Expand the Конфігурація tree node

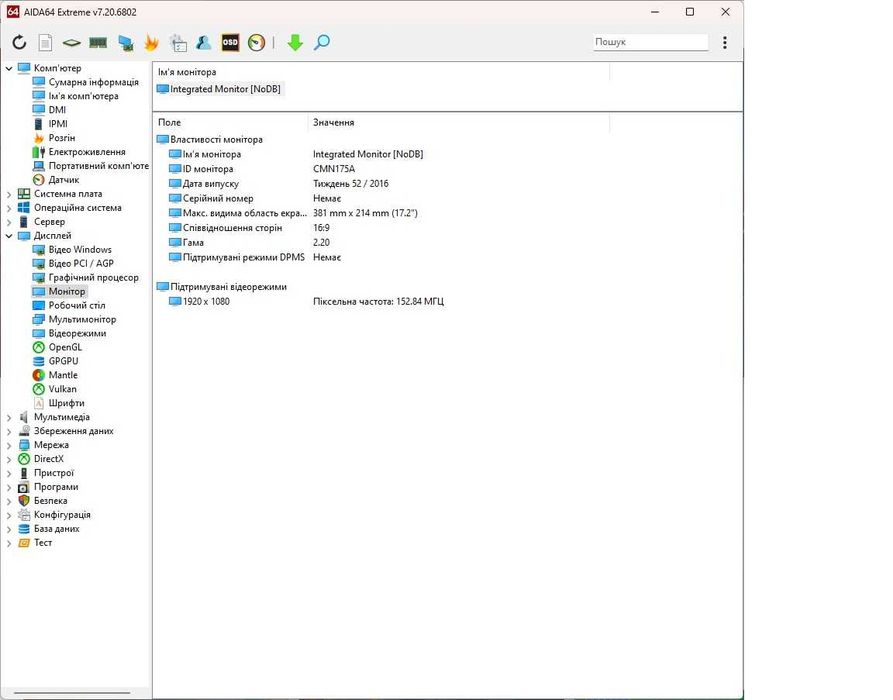[x=9, y=515]
